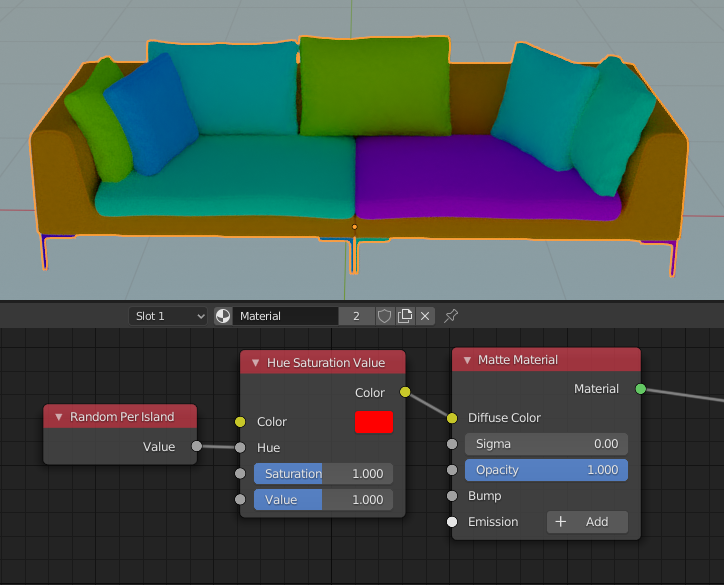Click the green Material output socket

641,389
